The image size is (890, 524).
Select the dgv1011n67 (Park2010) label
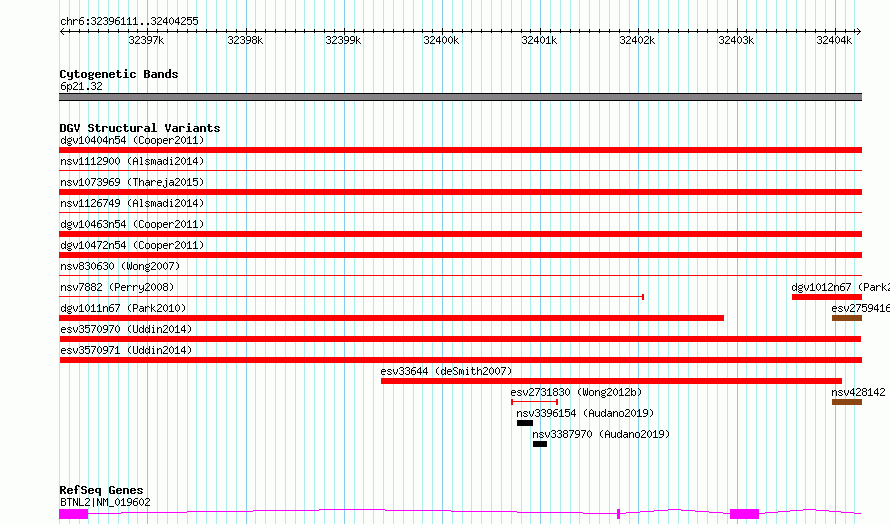(123, 308)
